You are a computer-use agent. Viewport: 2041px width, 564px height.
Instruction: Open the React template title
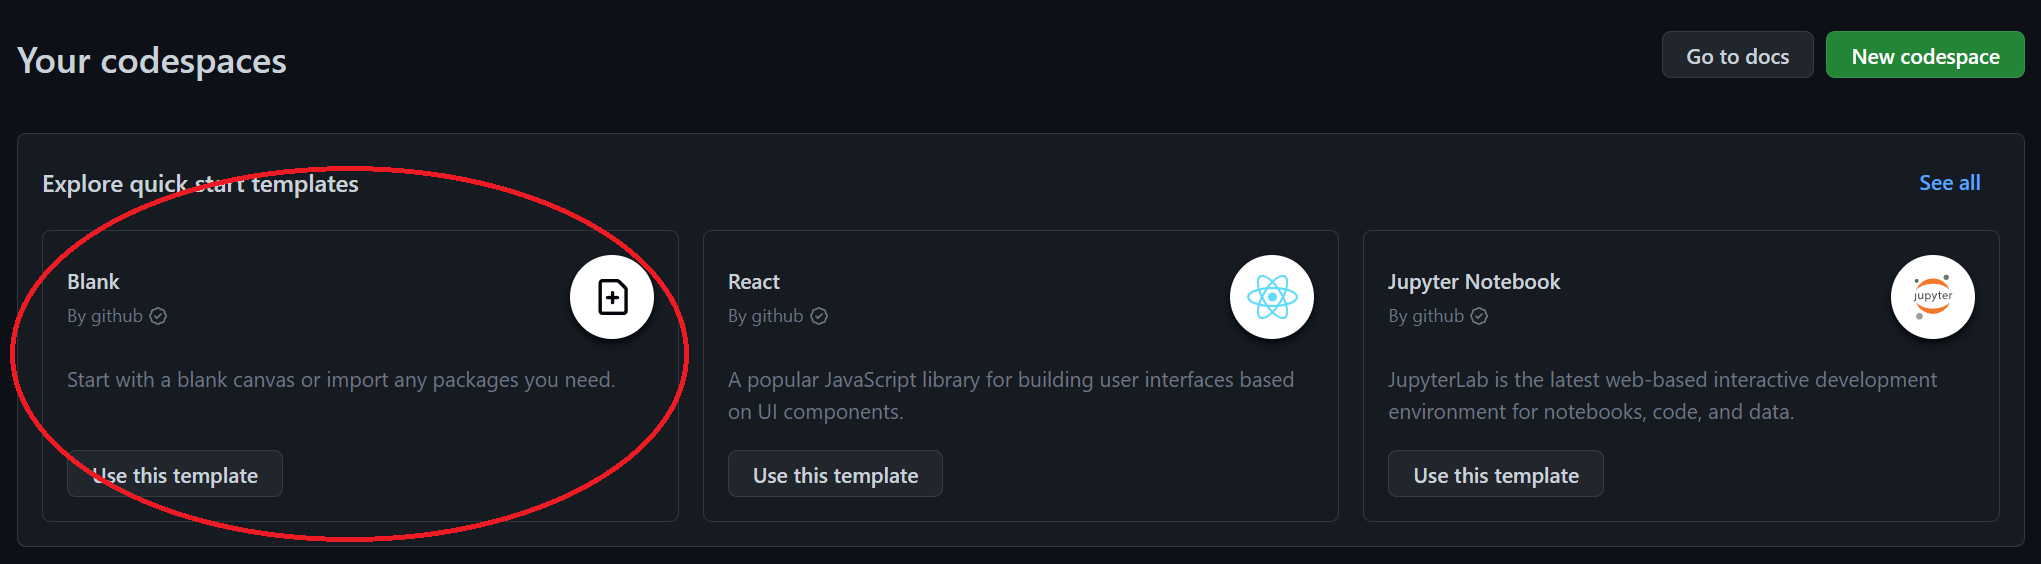[754, 282]
